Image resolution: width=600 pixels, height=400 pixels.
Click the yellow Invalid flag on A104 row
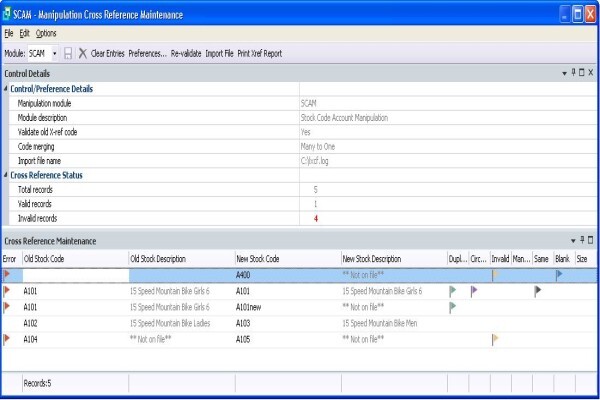click(x=495, y=339)
